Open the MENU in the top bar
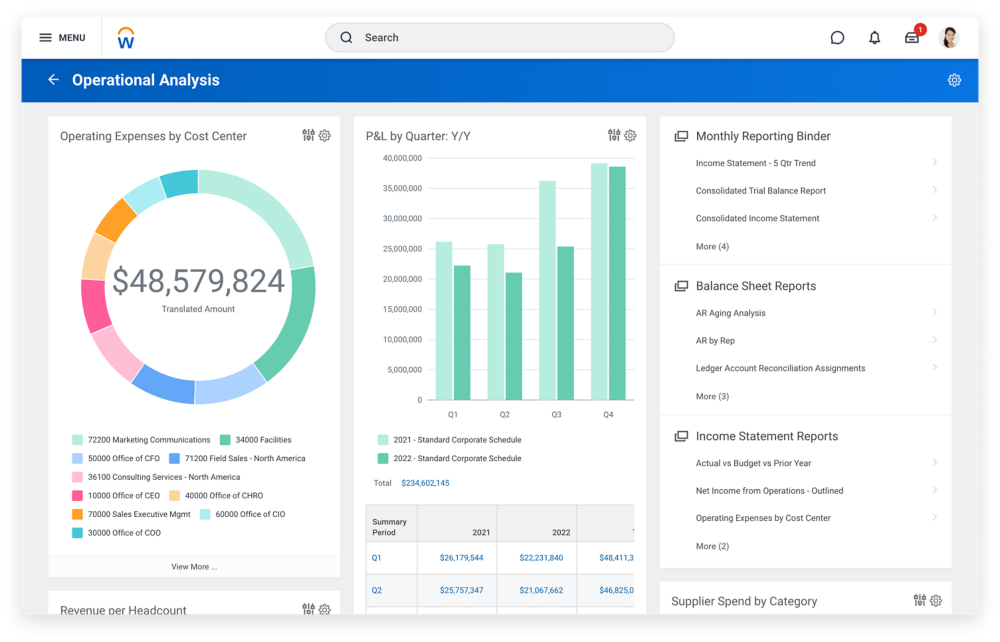The height and width of the screenshot is (642, 1000). pyautogui.click(x=62, y=37)
